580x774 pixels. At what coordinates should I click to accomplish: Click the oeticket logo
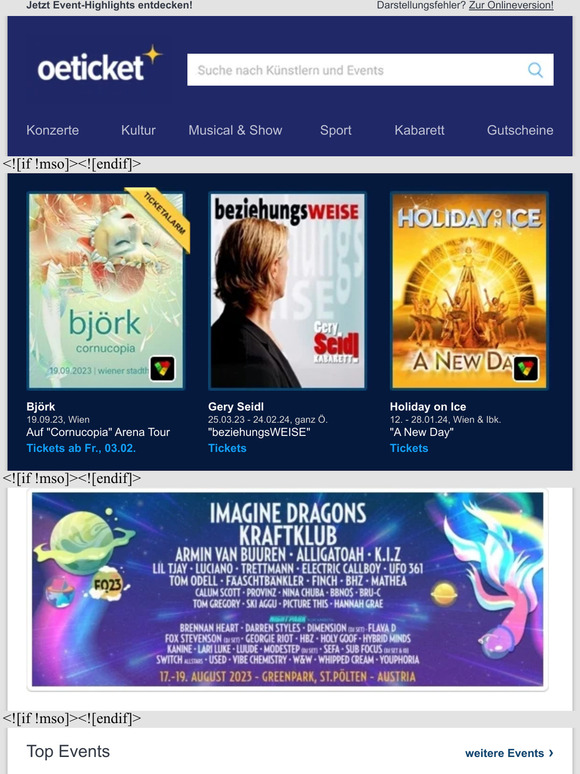[x=100, y=64]
